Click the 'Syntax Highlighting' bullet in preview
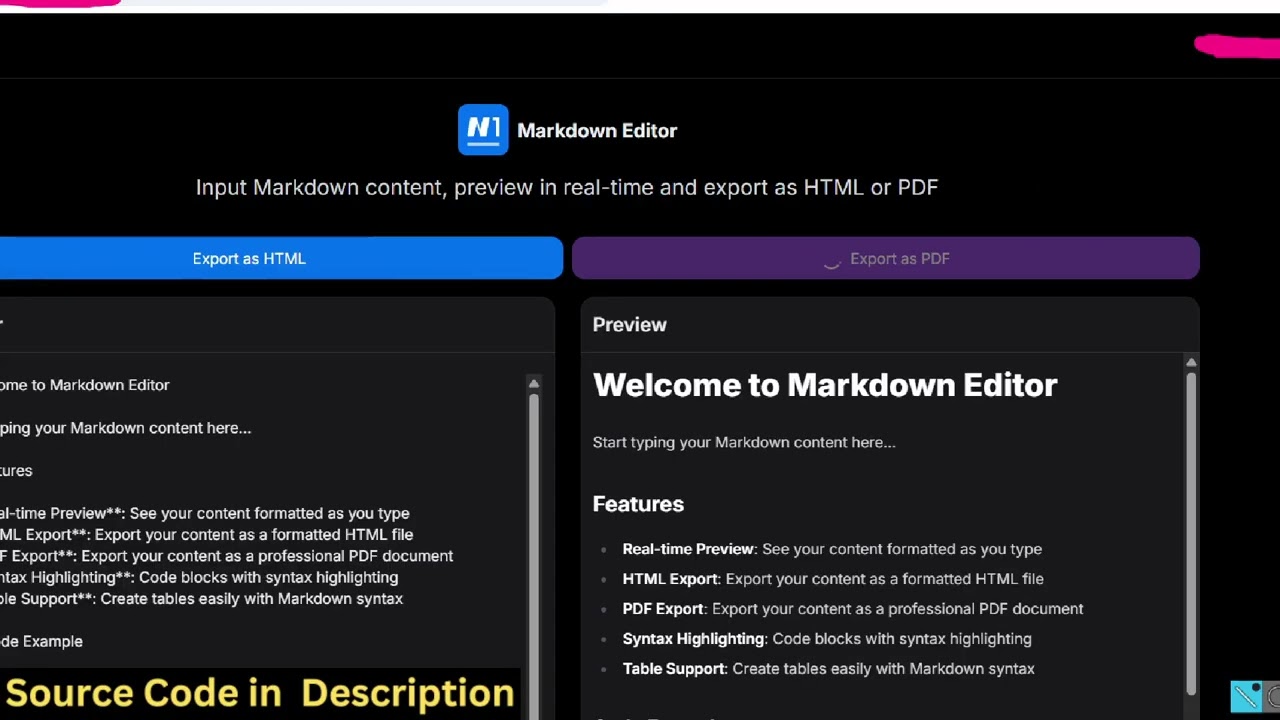The width and height of the screenshot is (1280, 720). point(827,639)
